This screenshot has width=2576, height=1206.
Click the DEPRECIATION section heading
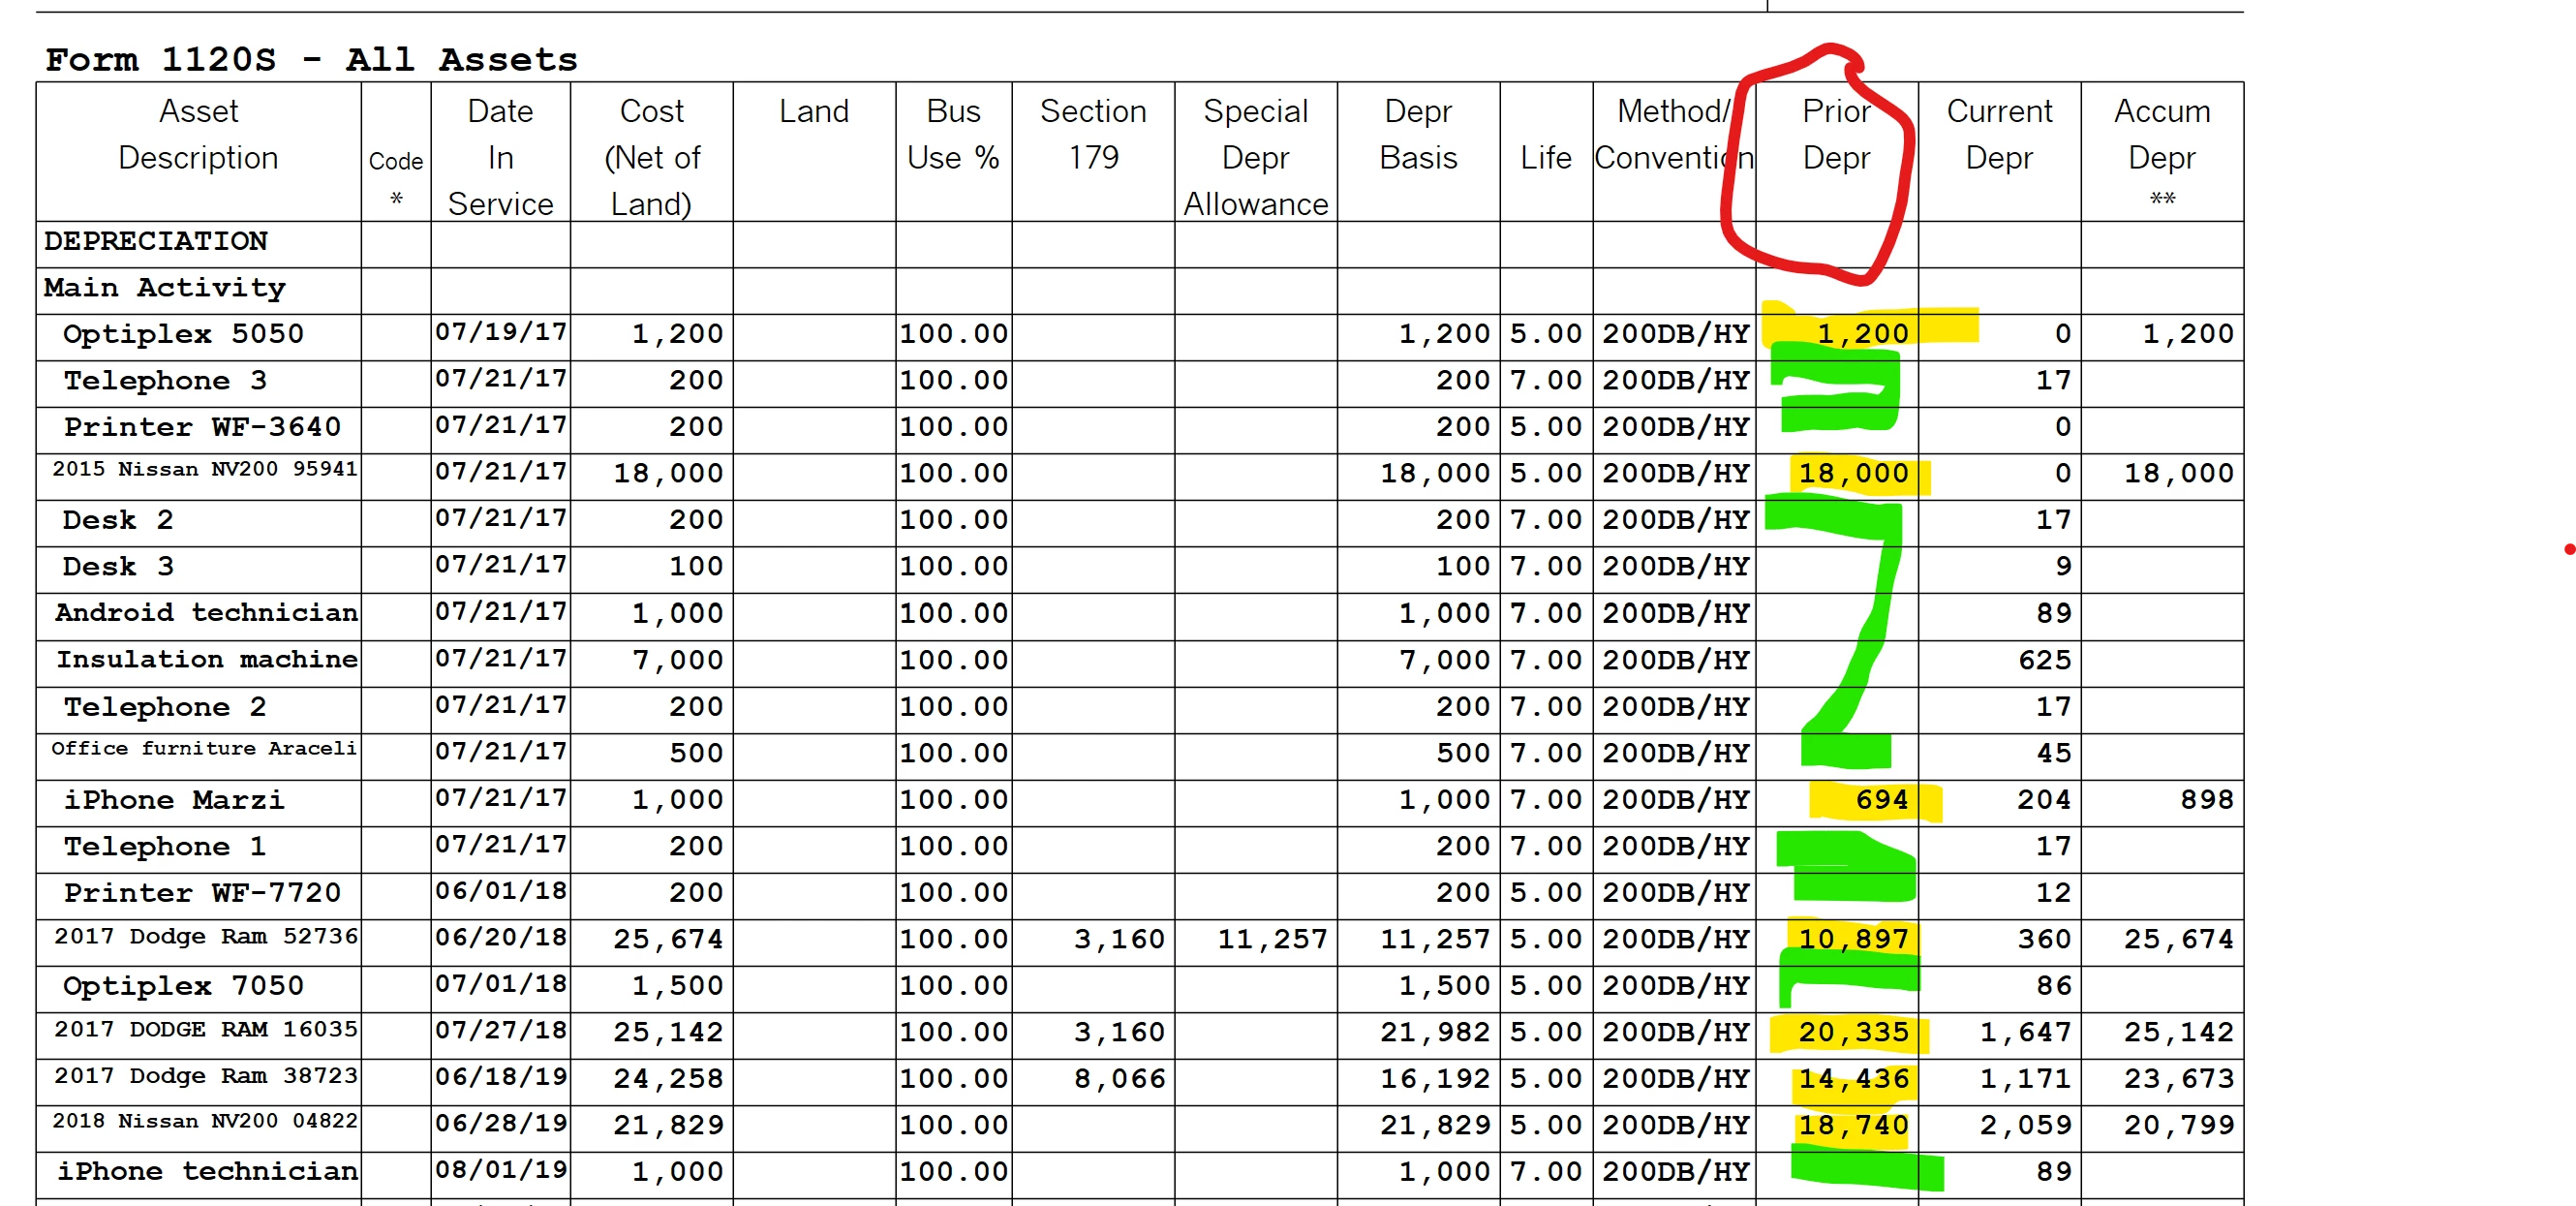(156, 241)
